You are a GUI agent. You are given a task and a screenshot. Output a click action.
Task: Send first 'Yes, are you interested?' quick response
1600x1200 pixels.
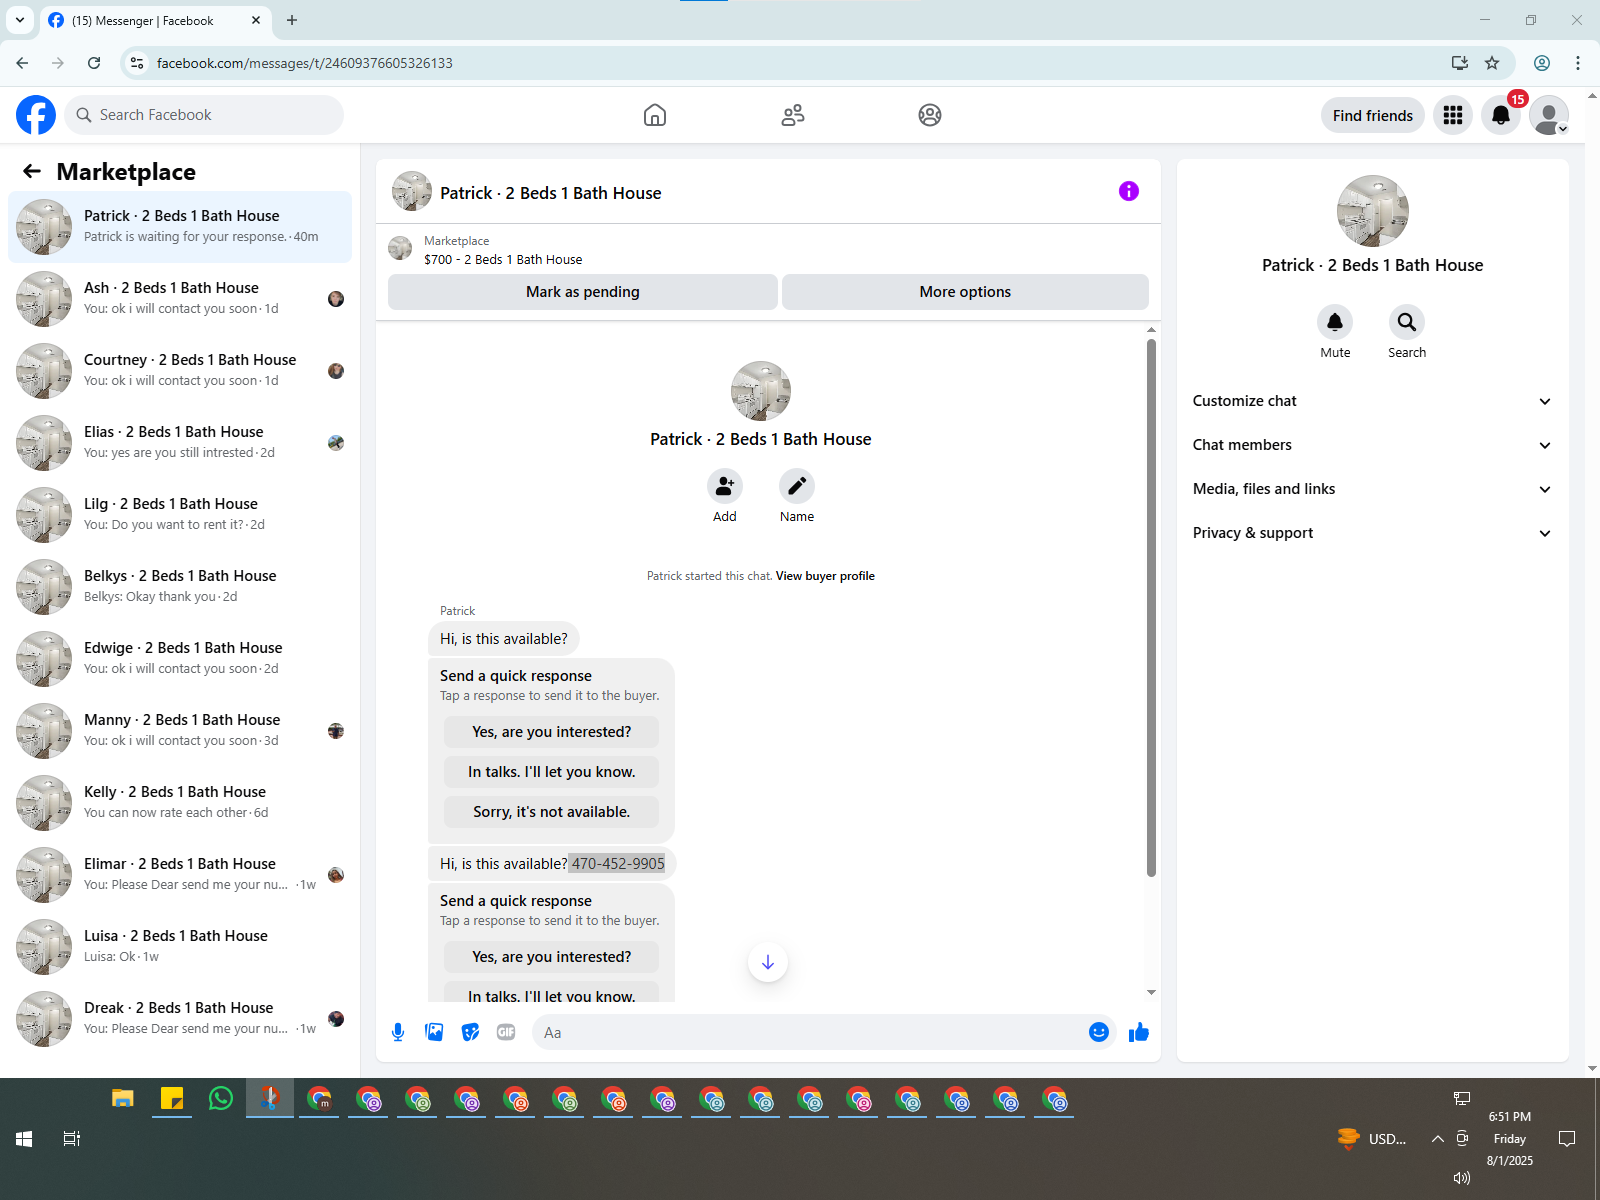[552, 732]
